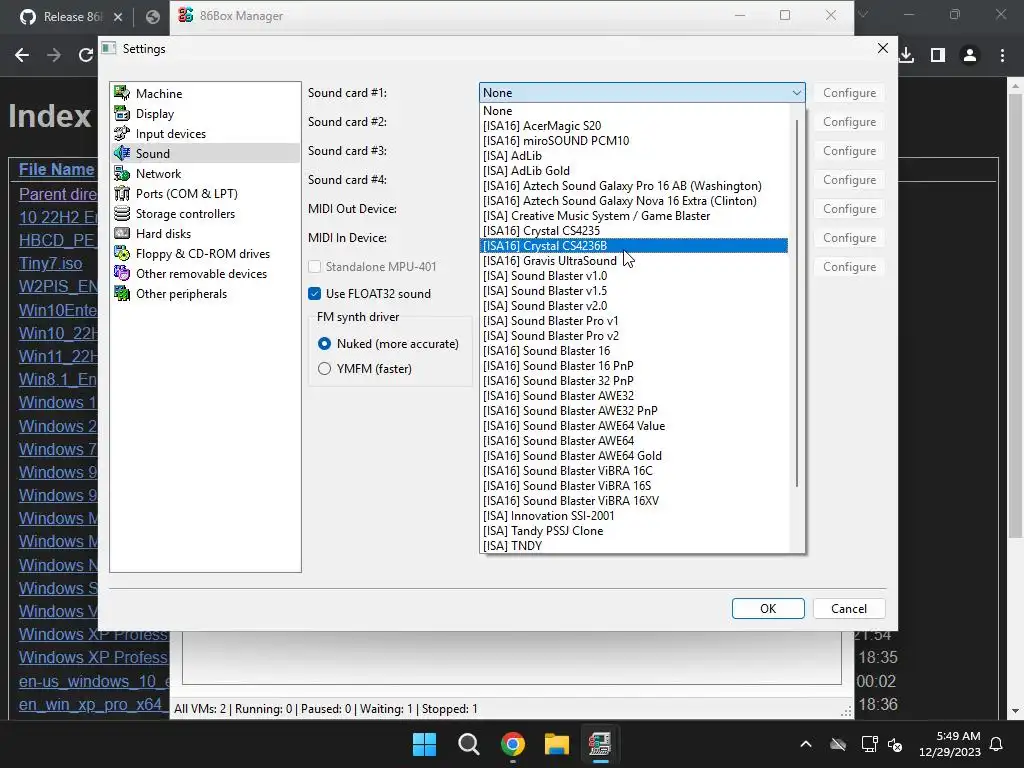Viewport: 1024px width, 768px height.
Task: Choose None from the sound card list
Action: [633, 110]
